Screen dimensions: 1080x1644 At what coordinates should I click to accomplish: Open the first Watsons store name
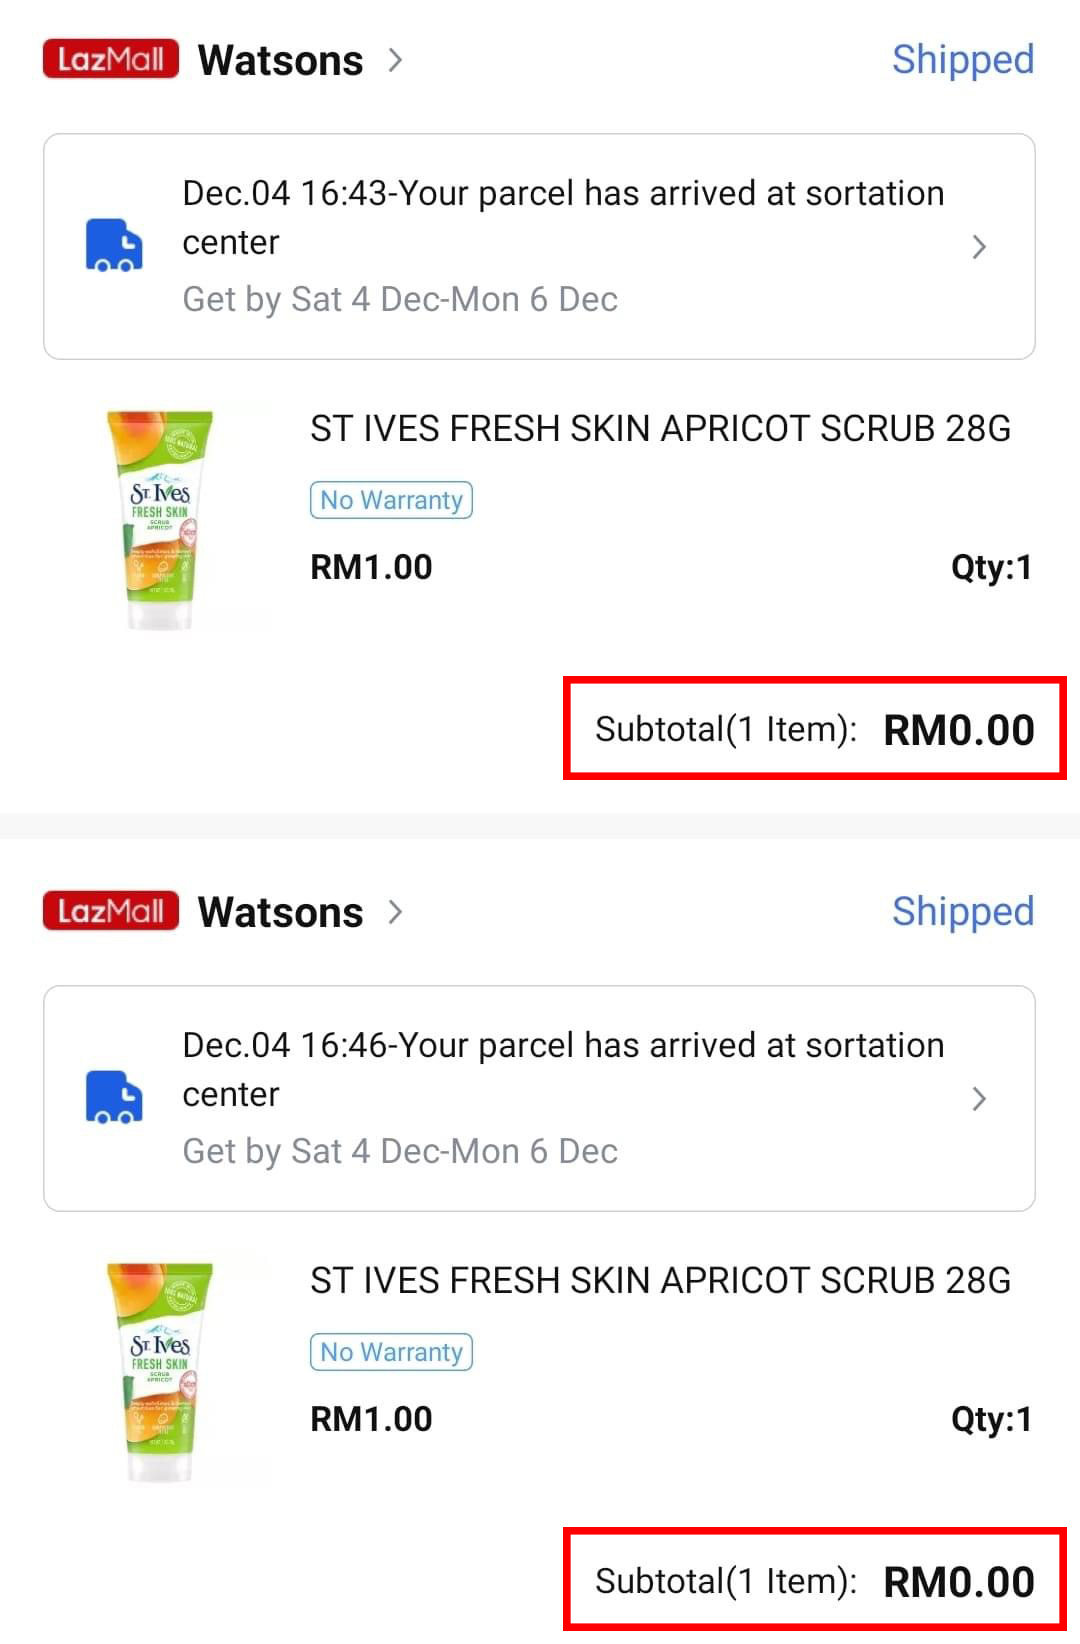tap(280, 61)
